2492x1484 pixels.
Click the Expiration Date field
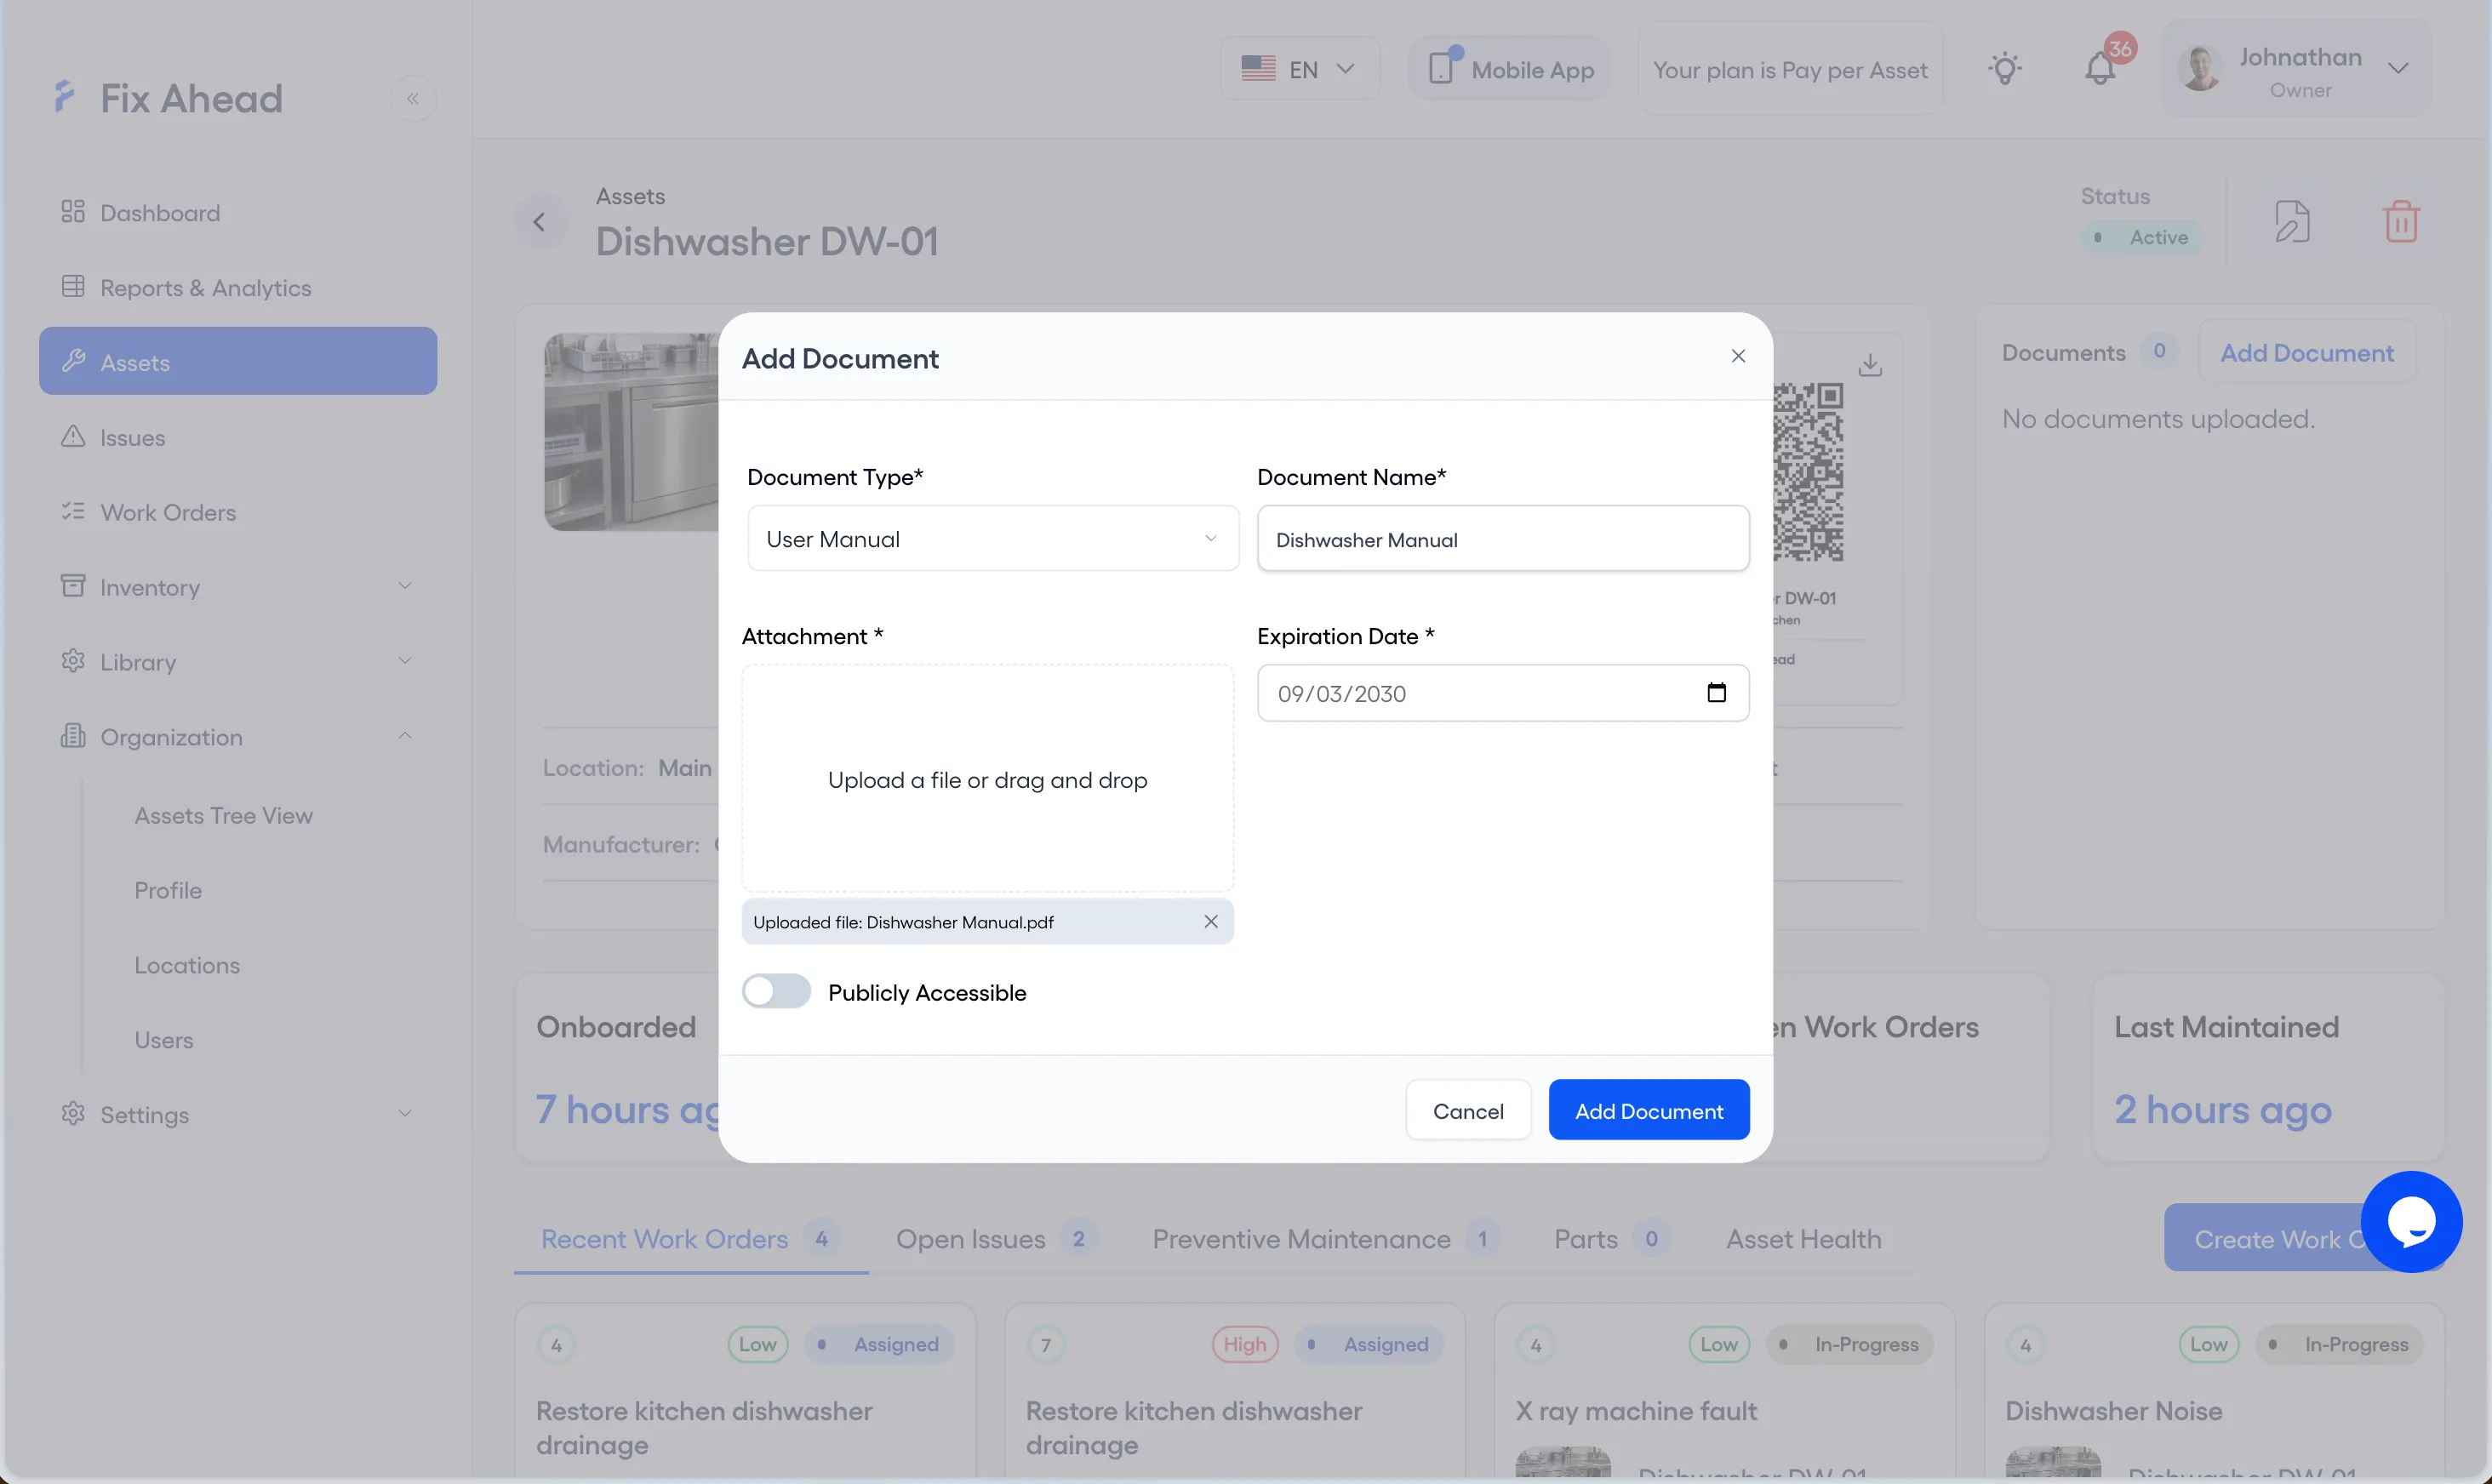coord(1503,693)
